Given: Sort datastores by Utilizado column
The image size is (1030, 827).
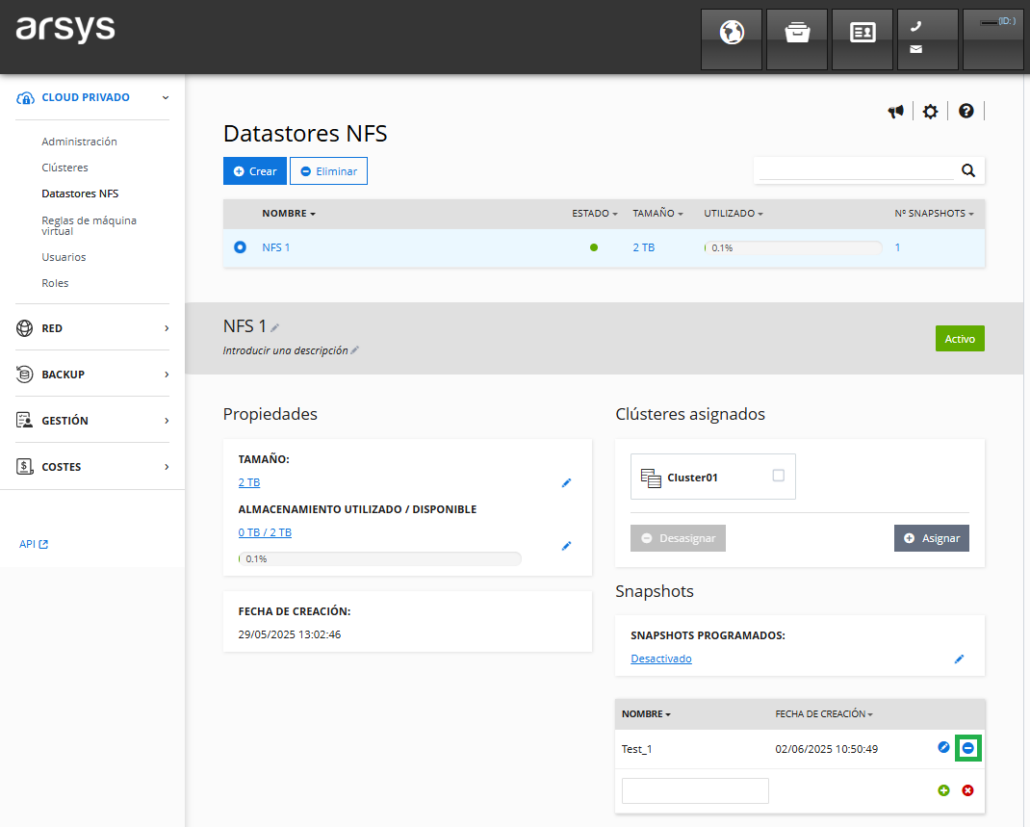Looking at the screenshot, I should (x=733, y=213).
